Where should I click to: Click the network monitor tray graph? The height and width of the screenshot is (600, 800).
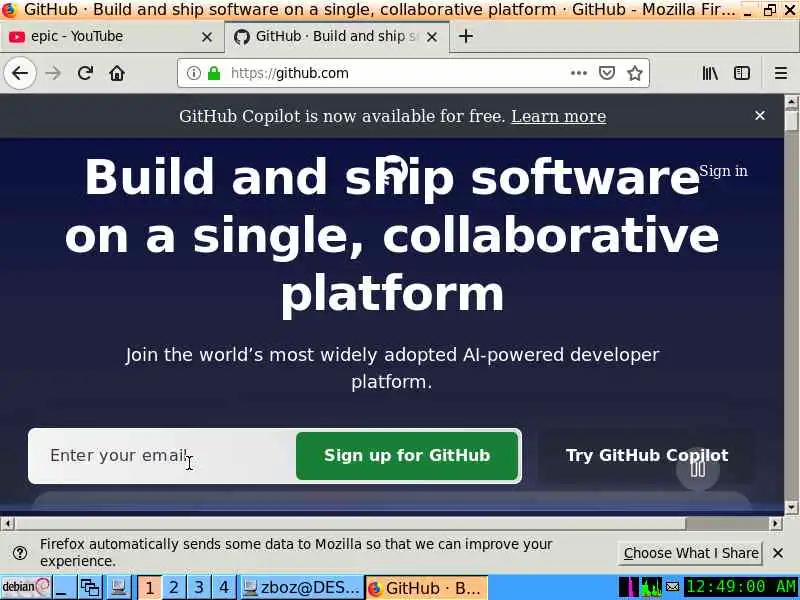point(652,587)
